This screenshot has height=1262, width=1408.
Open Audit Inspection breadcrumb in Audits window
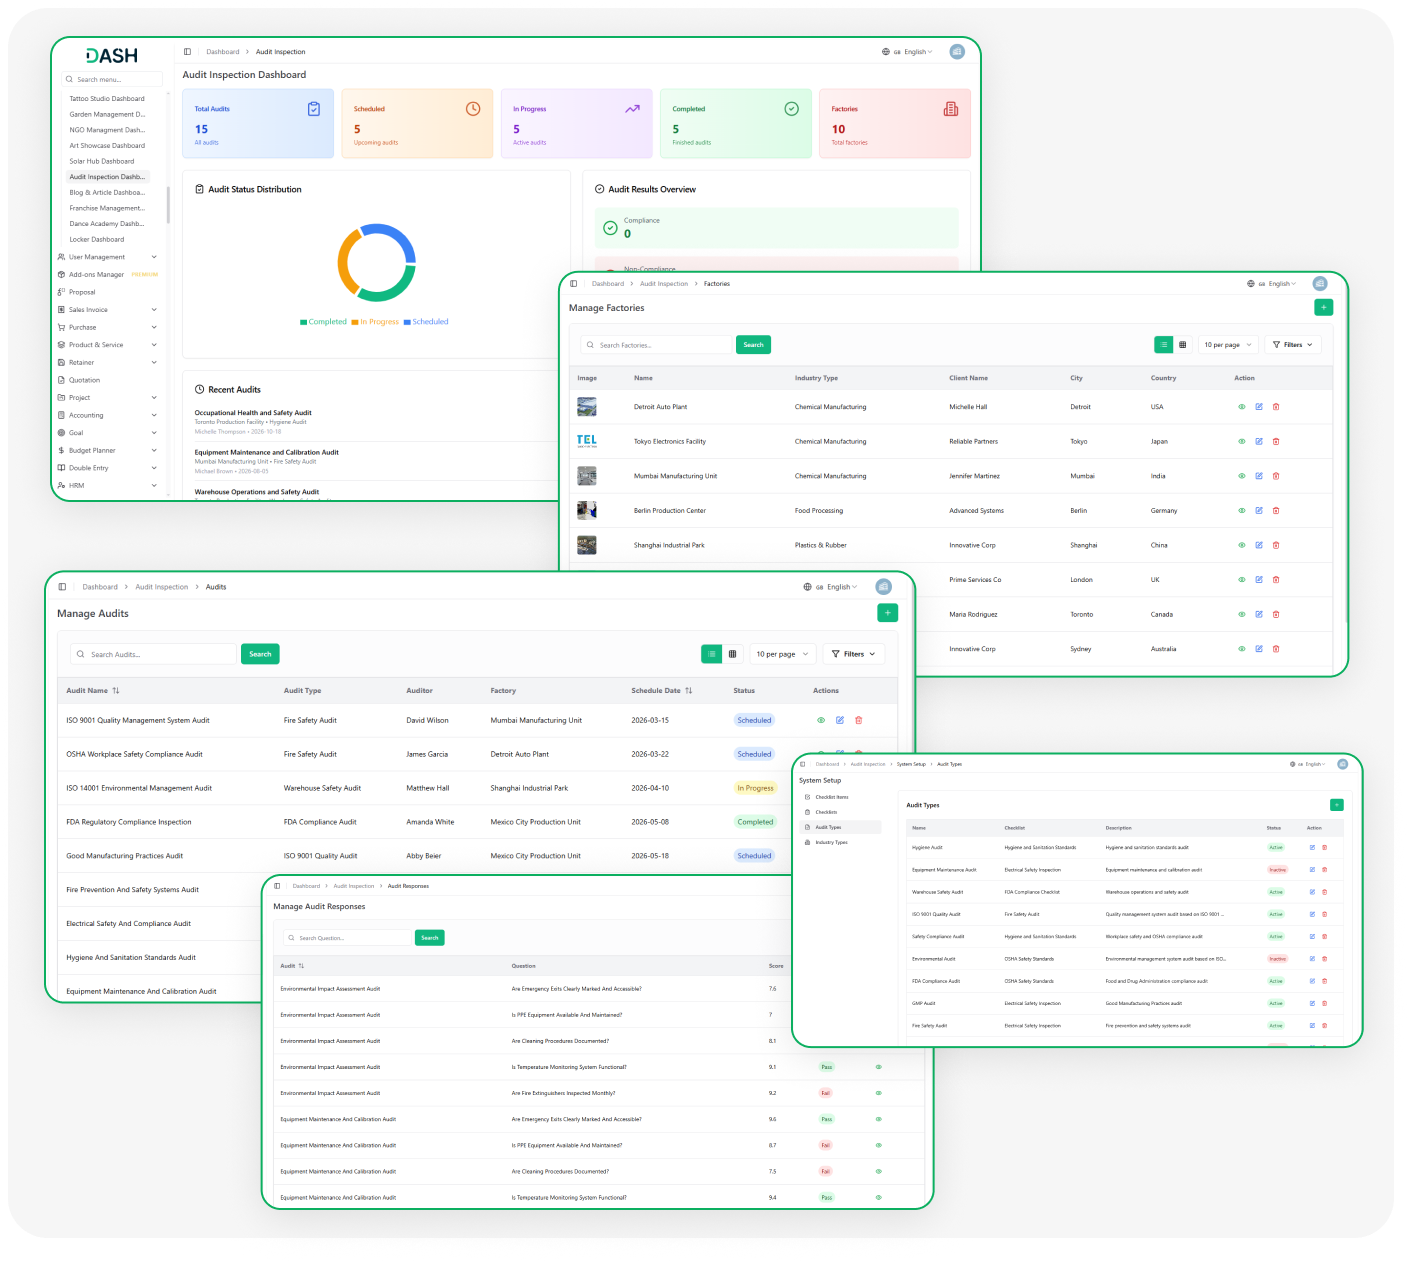162,587
